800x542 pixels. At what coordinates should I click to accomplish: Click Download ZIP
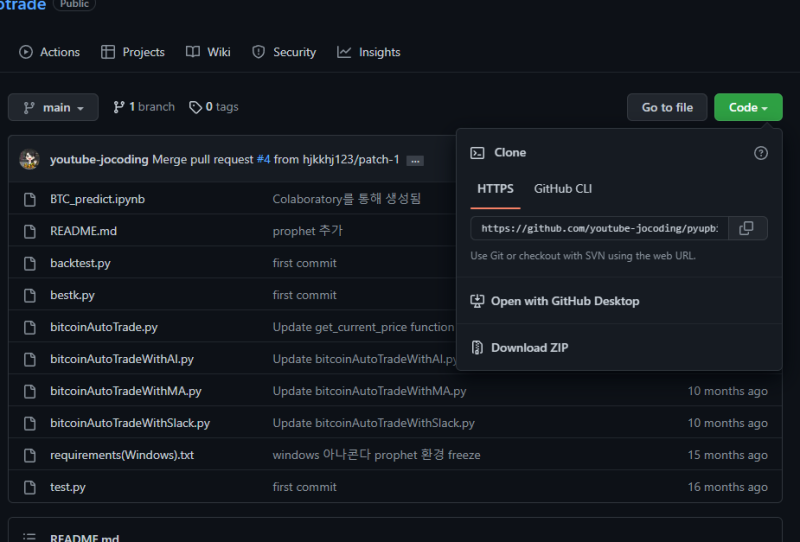(530, 348)
